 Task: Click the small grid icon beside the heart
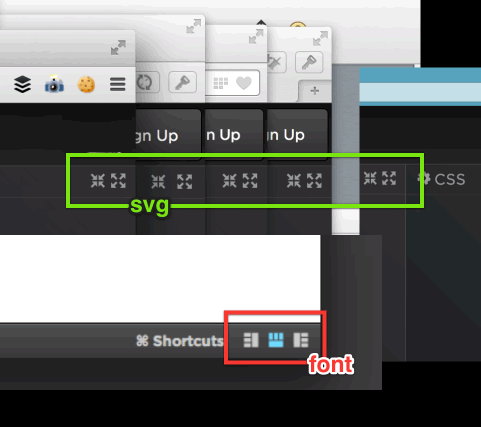click(221, 83)
